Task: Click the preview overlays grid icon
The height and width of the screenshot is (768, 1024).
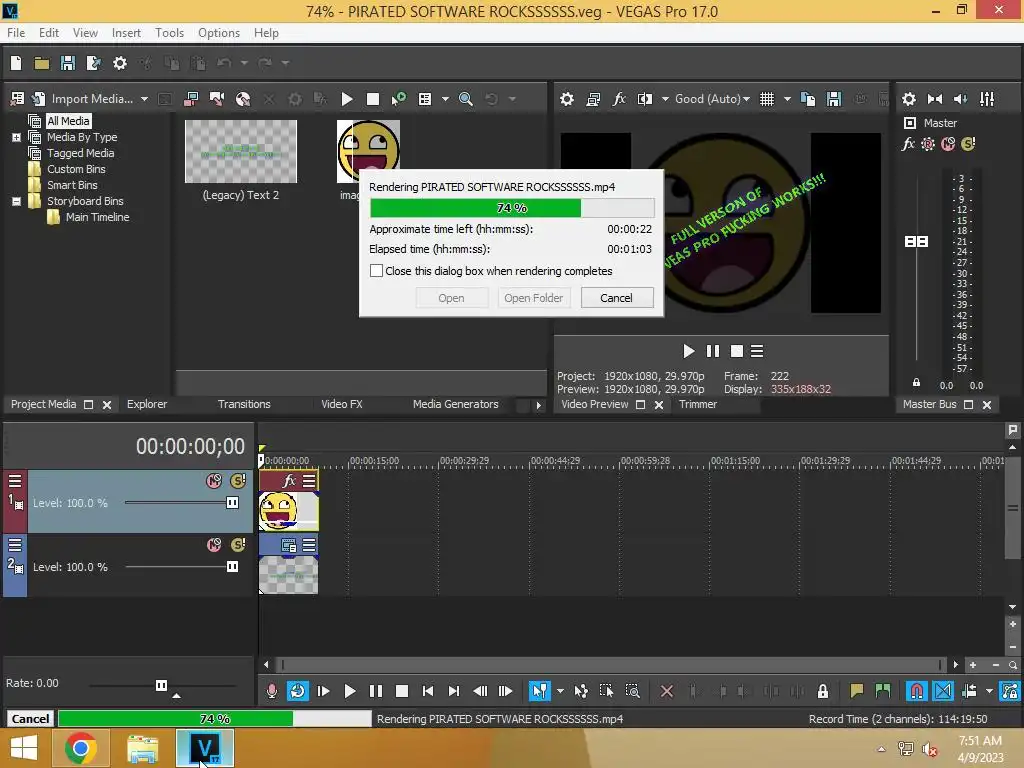Action: pos(767,99)
